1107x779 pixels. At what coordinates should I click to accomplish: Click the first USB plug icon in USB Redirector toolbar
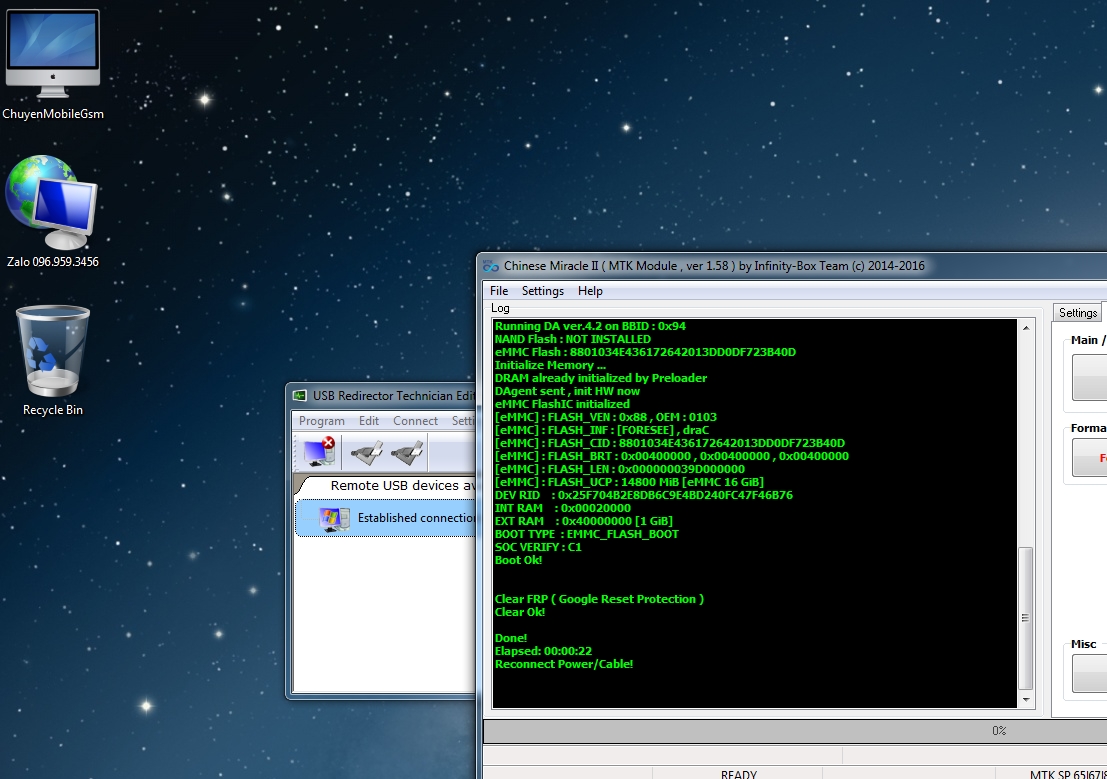(x=367, y=452)
